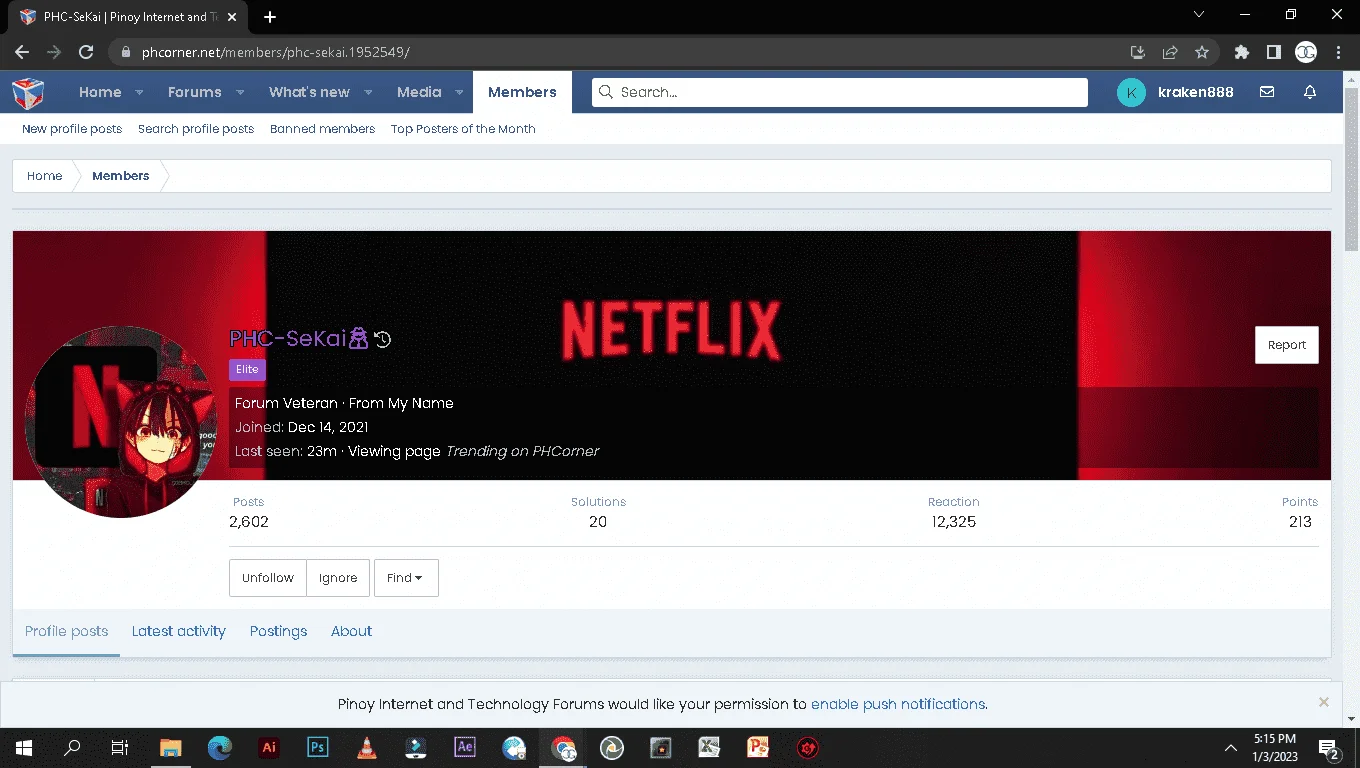Screen dimensions: 1360x768
Task: Click the Unfollow button
Action: (268, 578)
